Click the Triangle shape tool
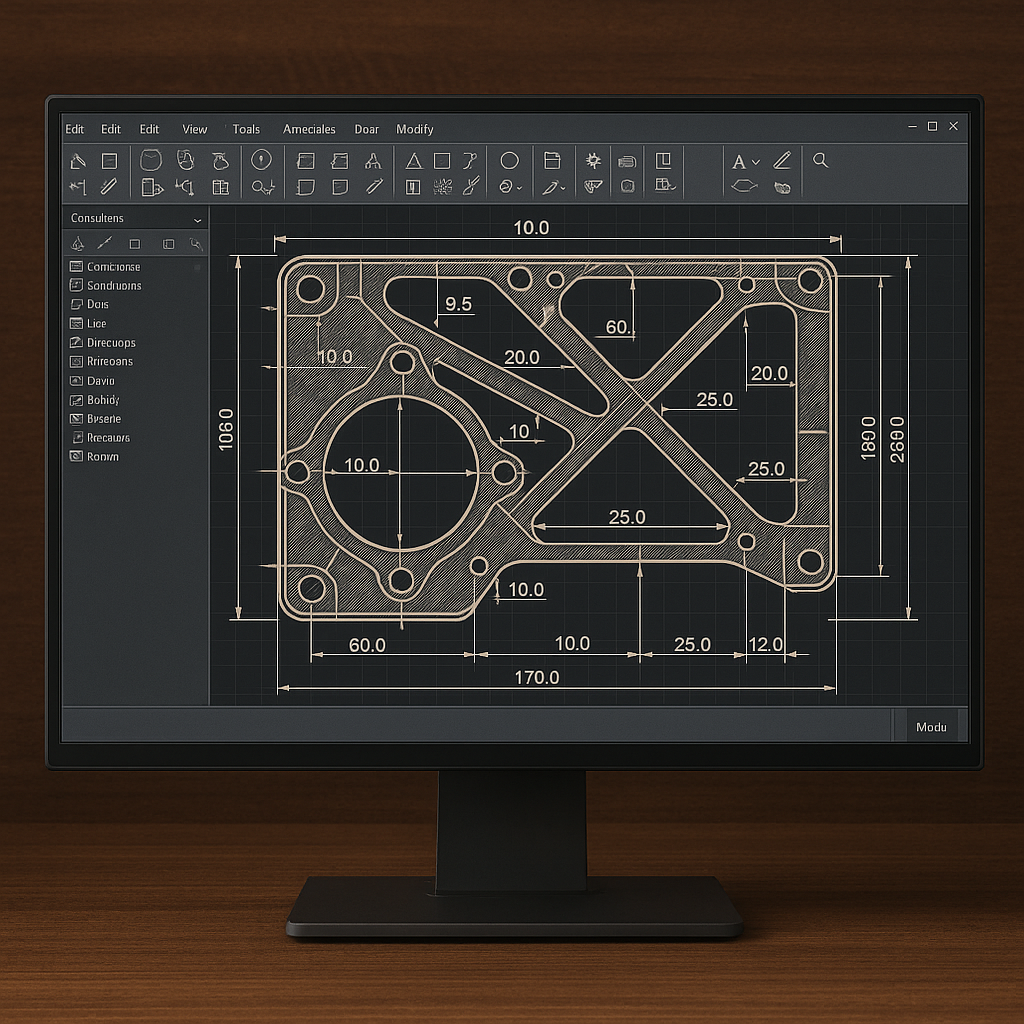Image resolution: width=1024 pixels, height=1024 pixels. [413, 161]
